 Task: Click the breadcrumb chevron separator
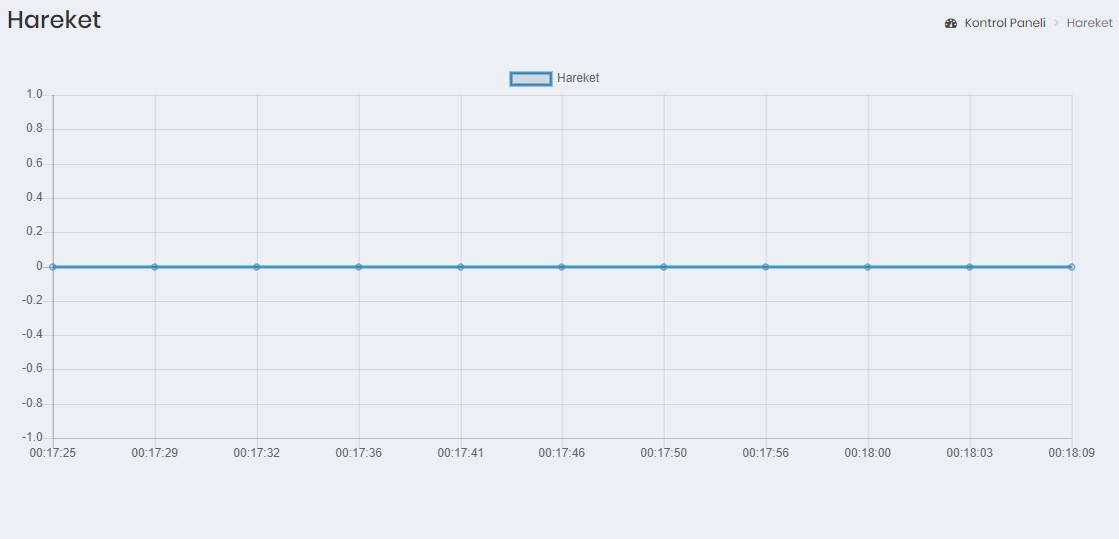pos(1056,23)
